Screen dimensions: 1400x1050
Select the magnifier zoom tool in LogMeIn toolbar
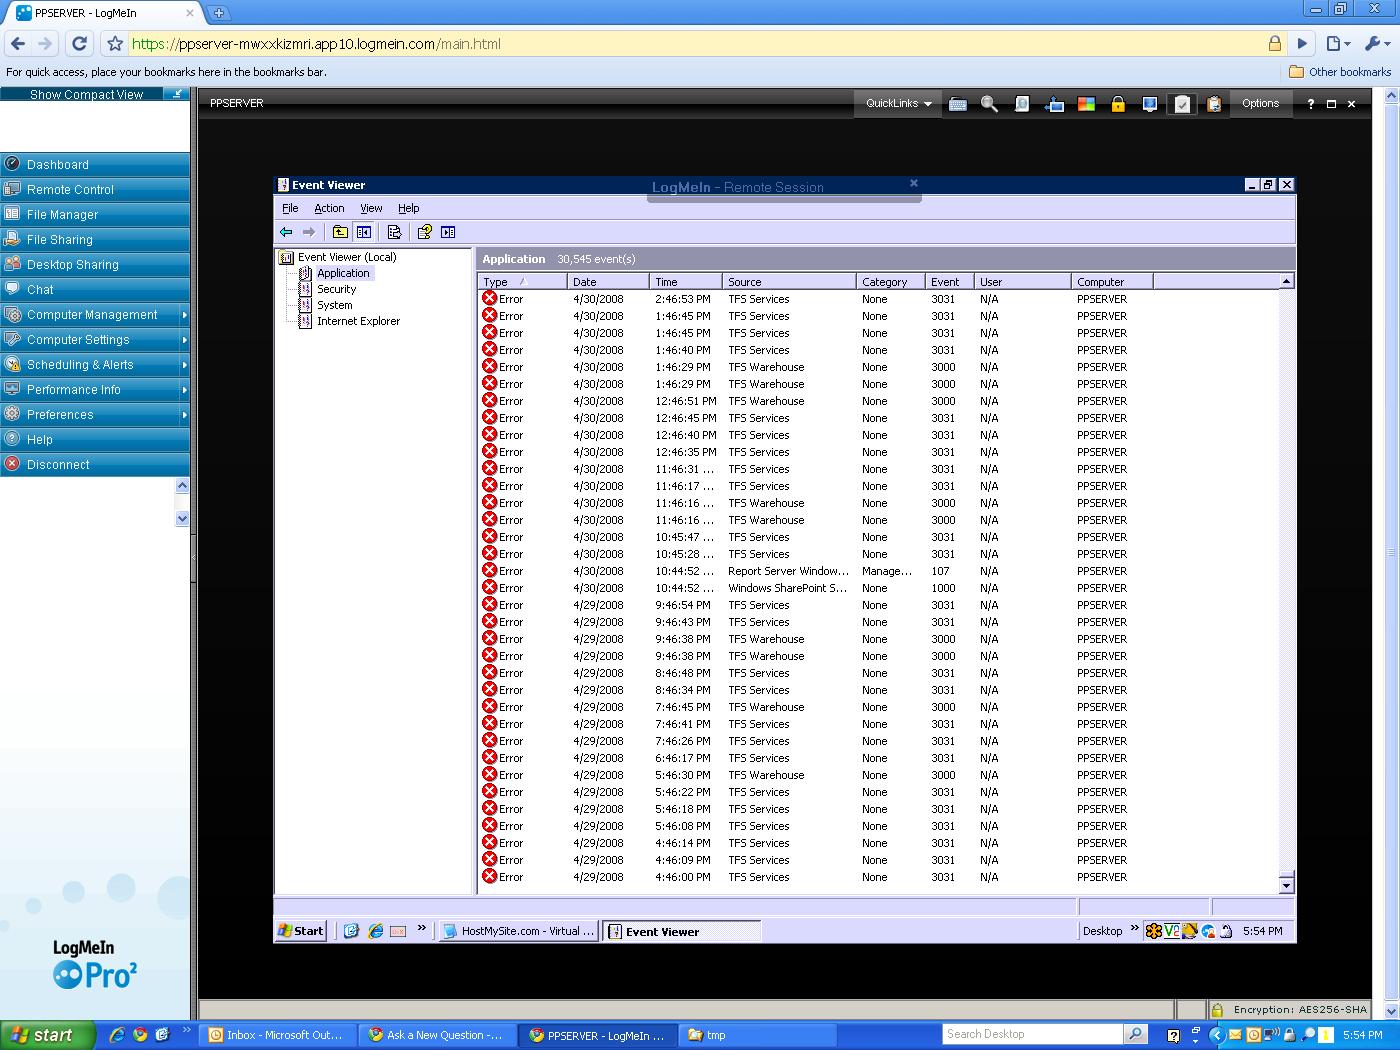(x=989, y=103)
